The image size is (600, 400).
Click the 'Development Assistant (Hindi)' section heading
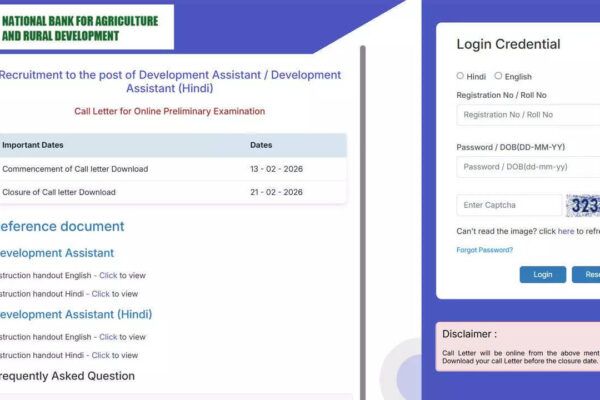coord(76,314)
